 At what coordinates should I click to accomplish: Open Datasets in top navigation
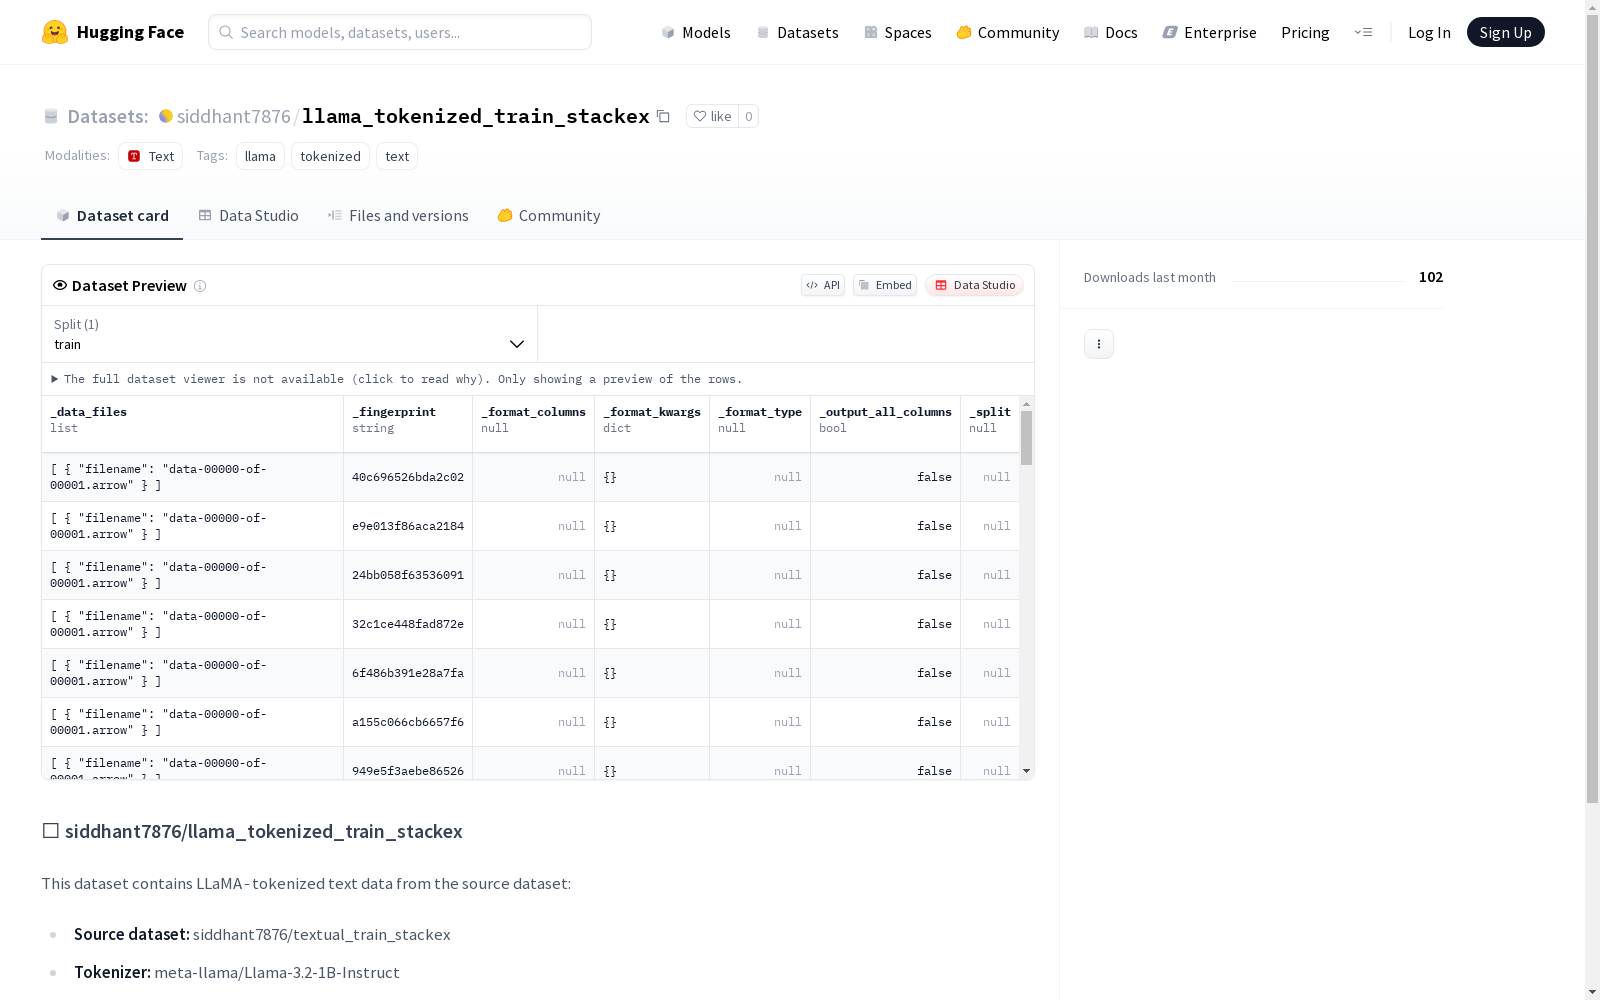[x=797, y=32]
